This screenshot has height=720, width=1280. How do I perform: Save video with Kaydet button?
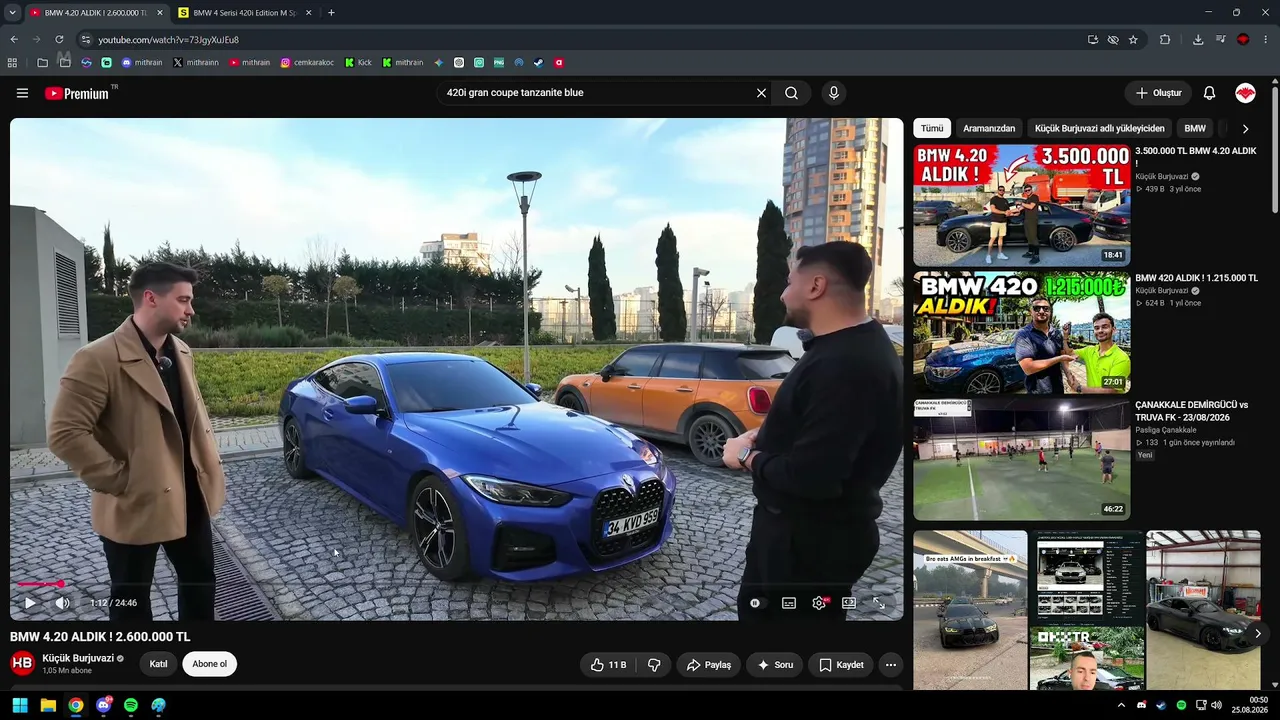841,665
